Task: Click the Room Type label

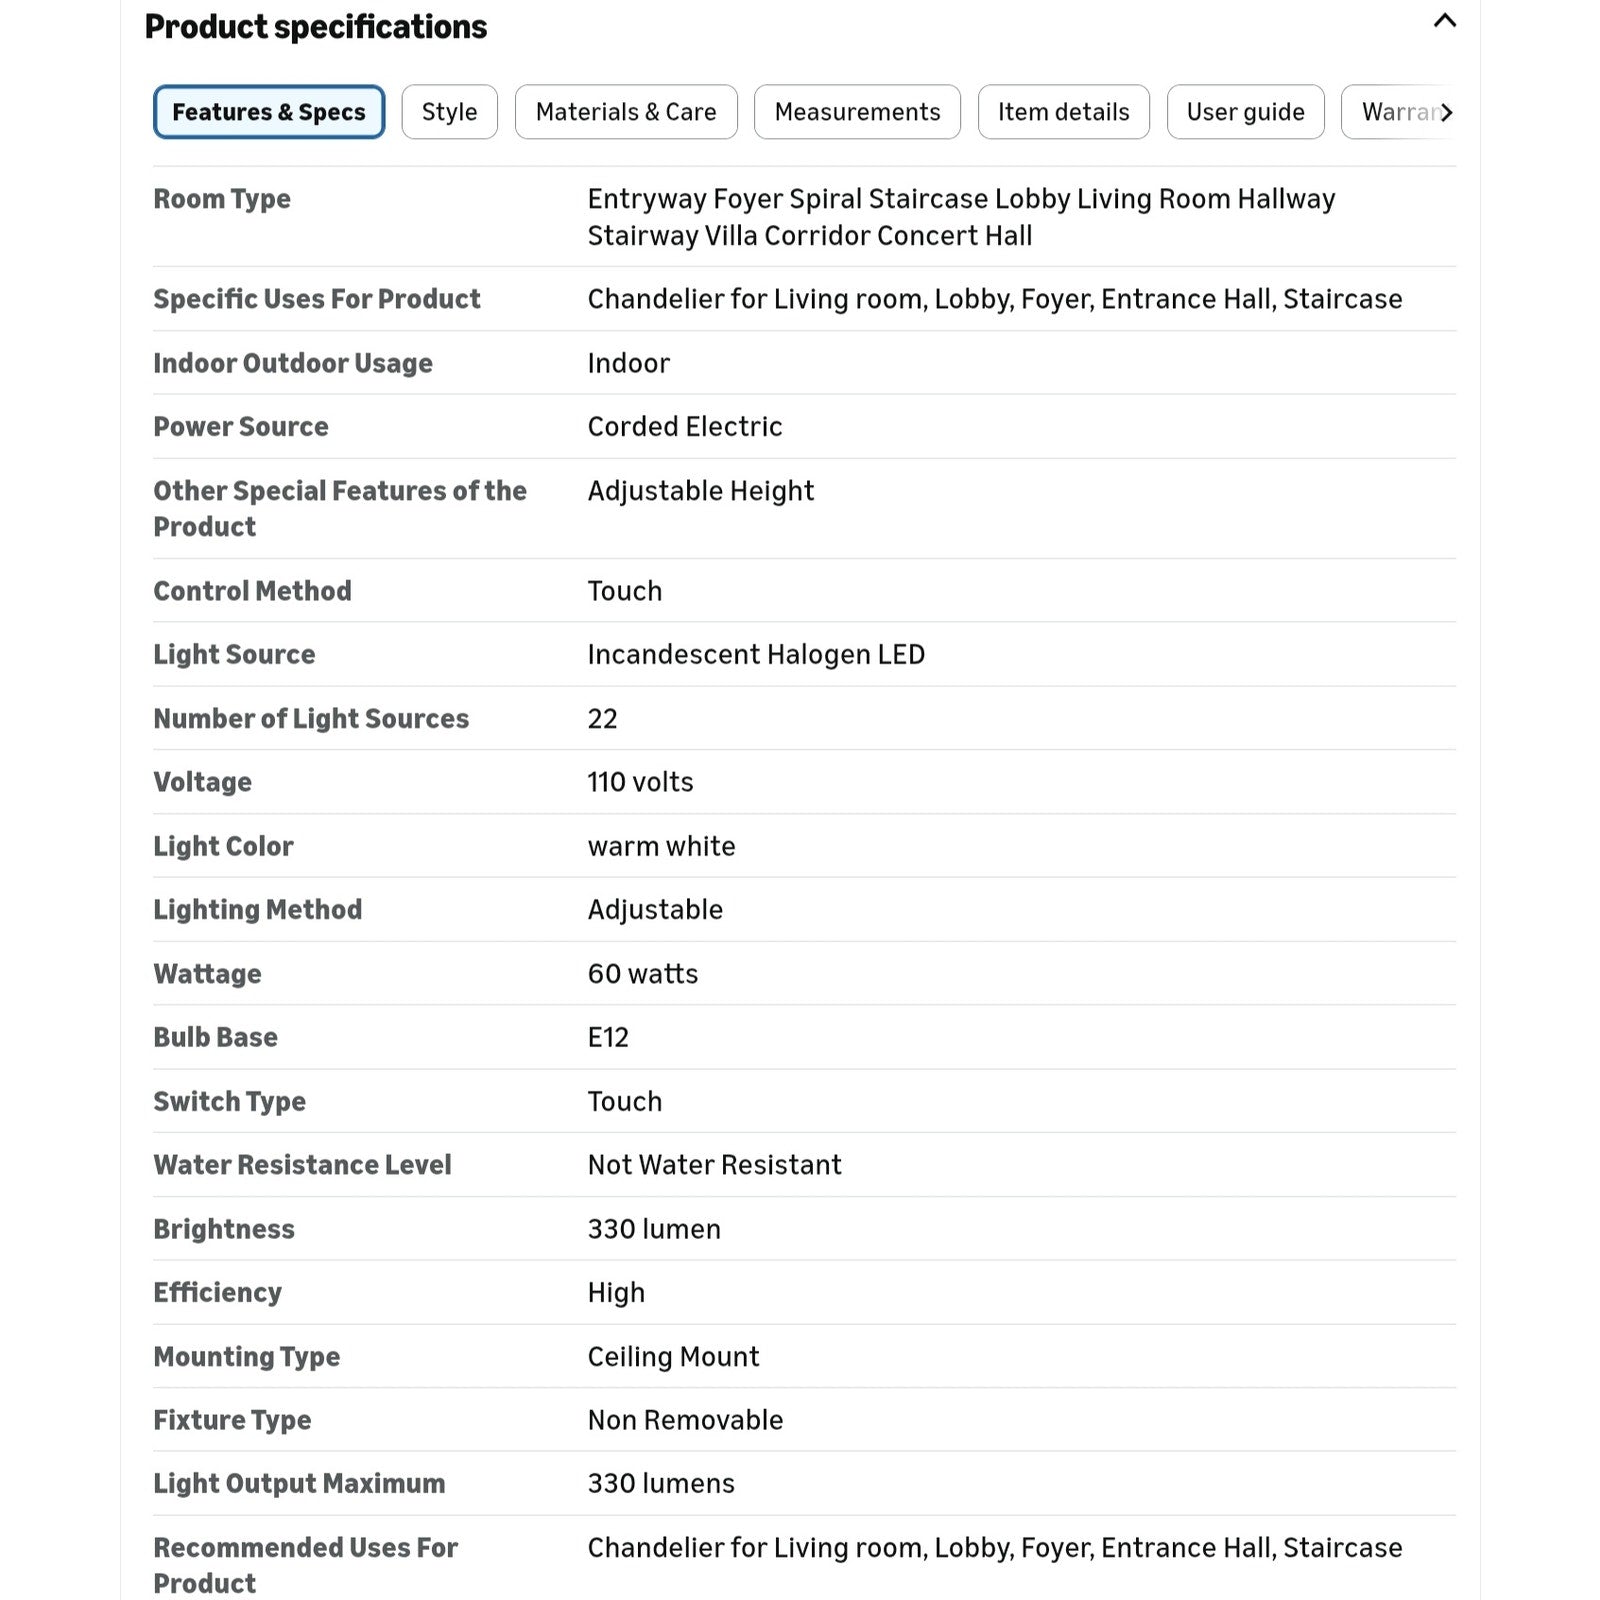Action: 222,199
